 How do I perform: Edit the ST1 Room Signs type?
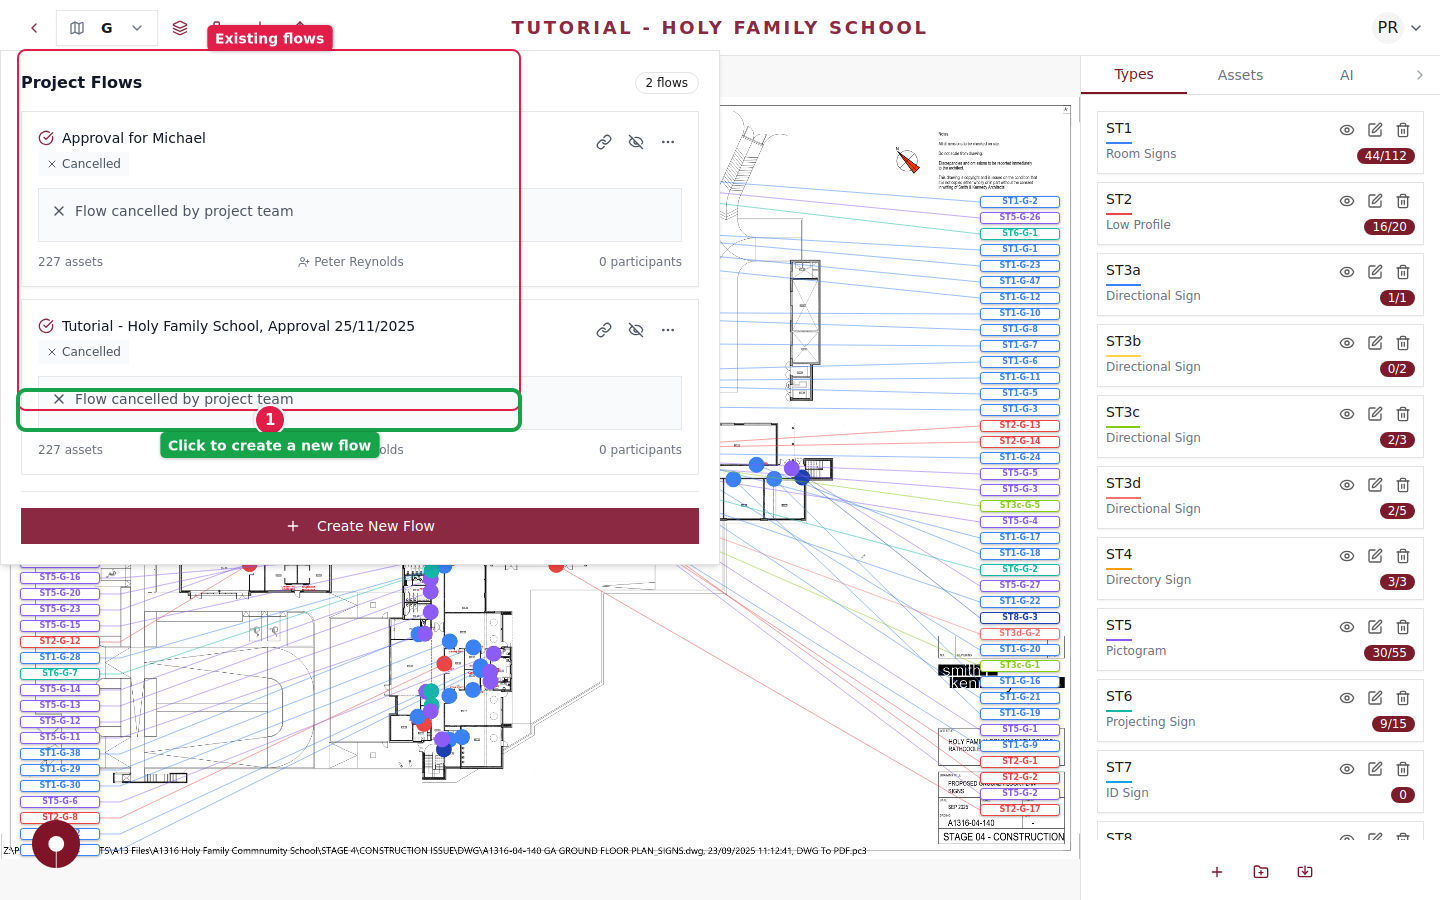tap(1375, 130)
